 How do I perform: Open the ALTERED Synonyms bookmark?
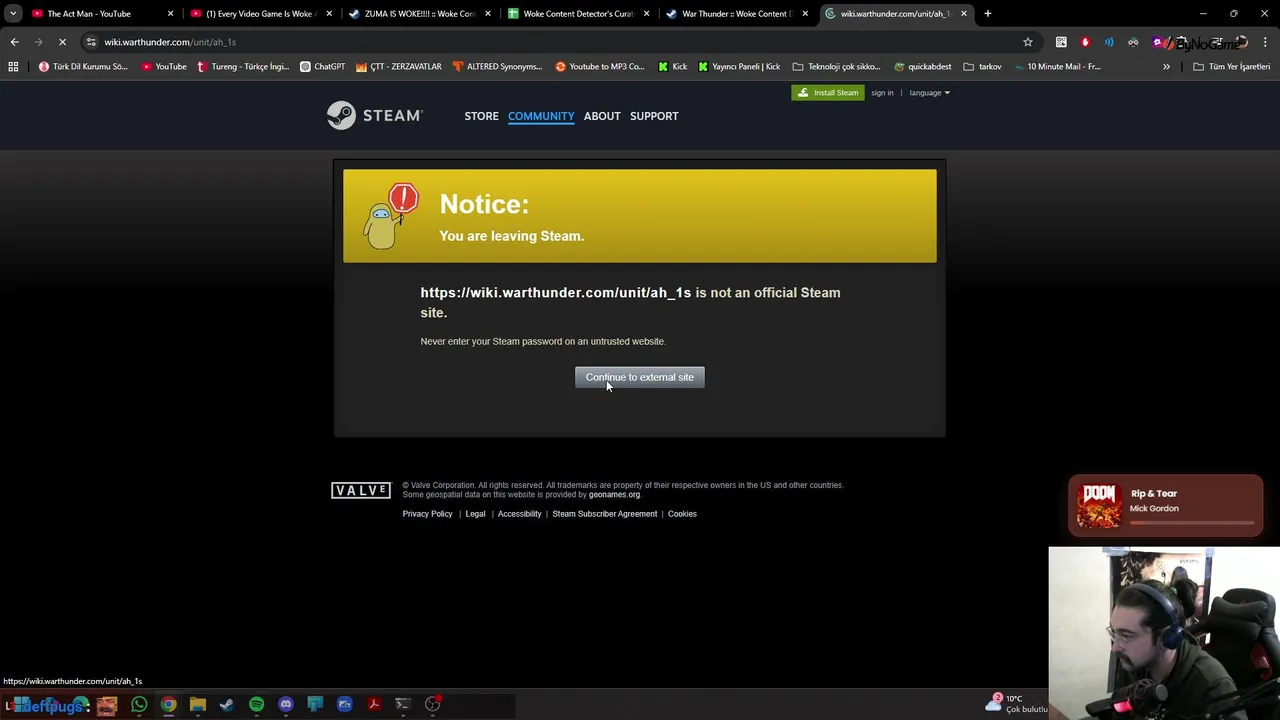497,67
